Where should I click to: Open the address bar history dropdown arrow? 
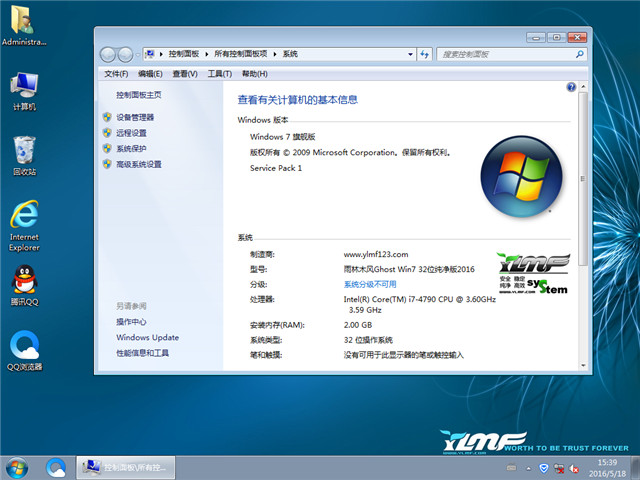410,54
